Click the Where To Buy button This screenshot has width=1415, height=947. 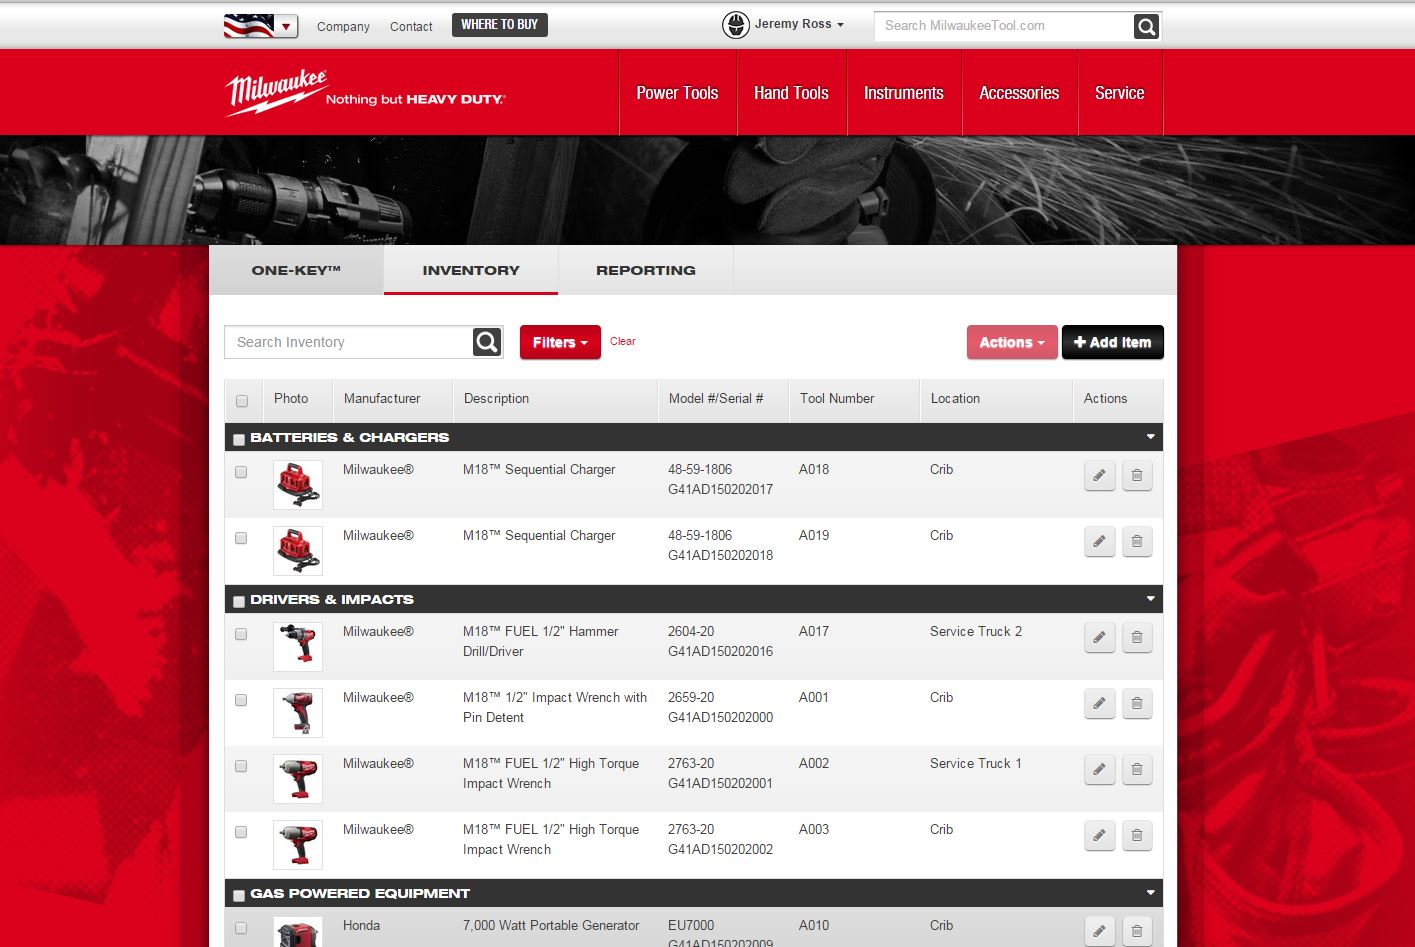click(x=500, y=25)
